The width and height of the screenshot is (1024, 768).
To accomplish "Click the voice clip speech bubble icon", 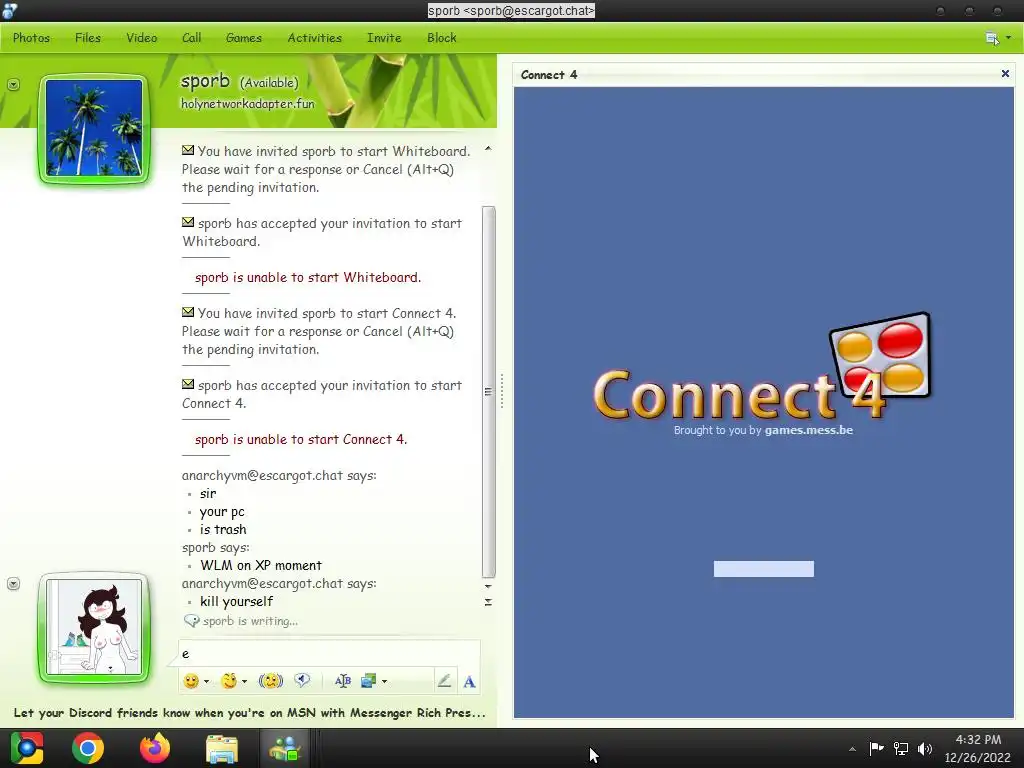I will pyautogui.click(x=302, y=680).
